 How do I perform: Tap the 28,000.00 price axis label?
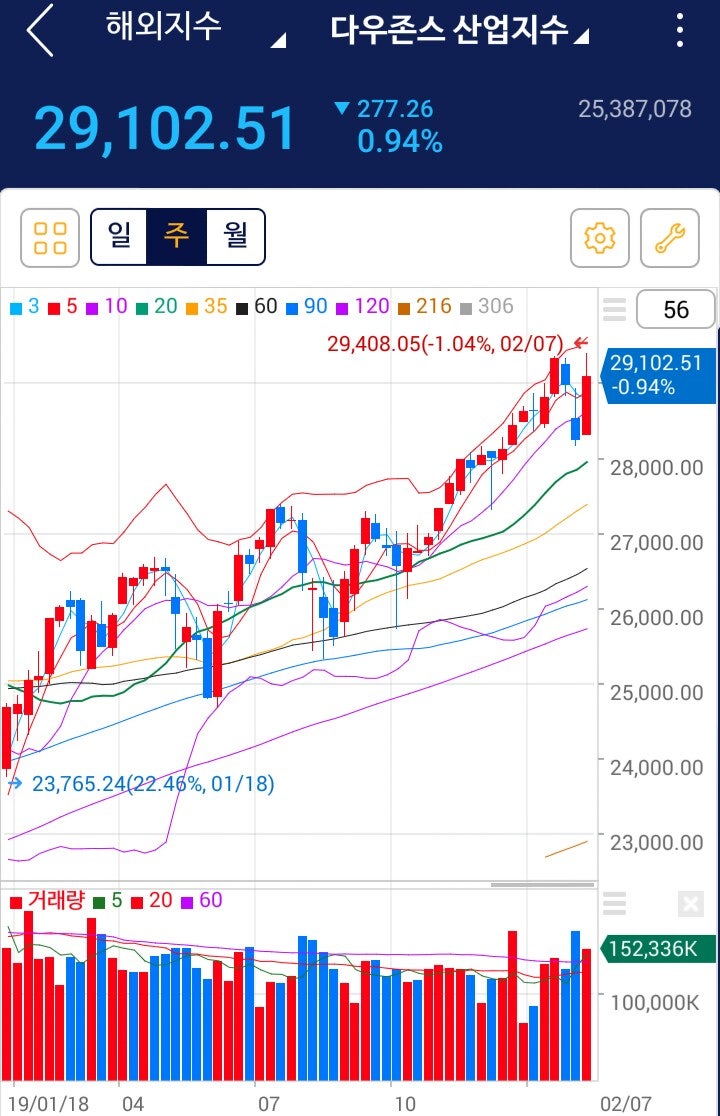(x=657, y=468)
